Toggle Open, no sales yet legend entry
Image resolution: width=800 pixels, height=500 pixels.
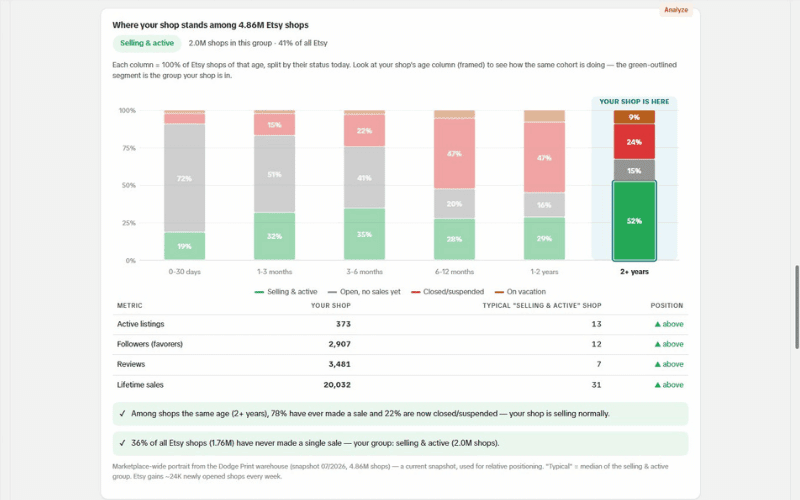364,292
